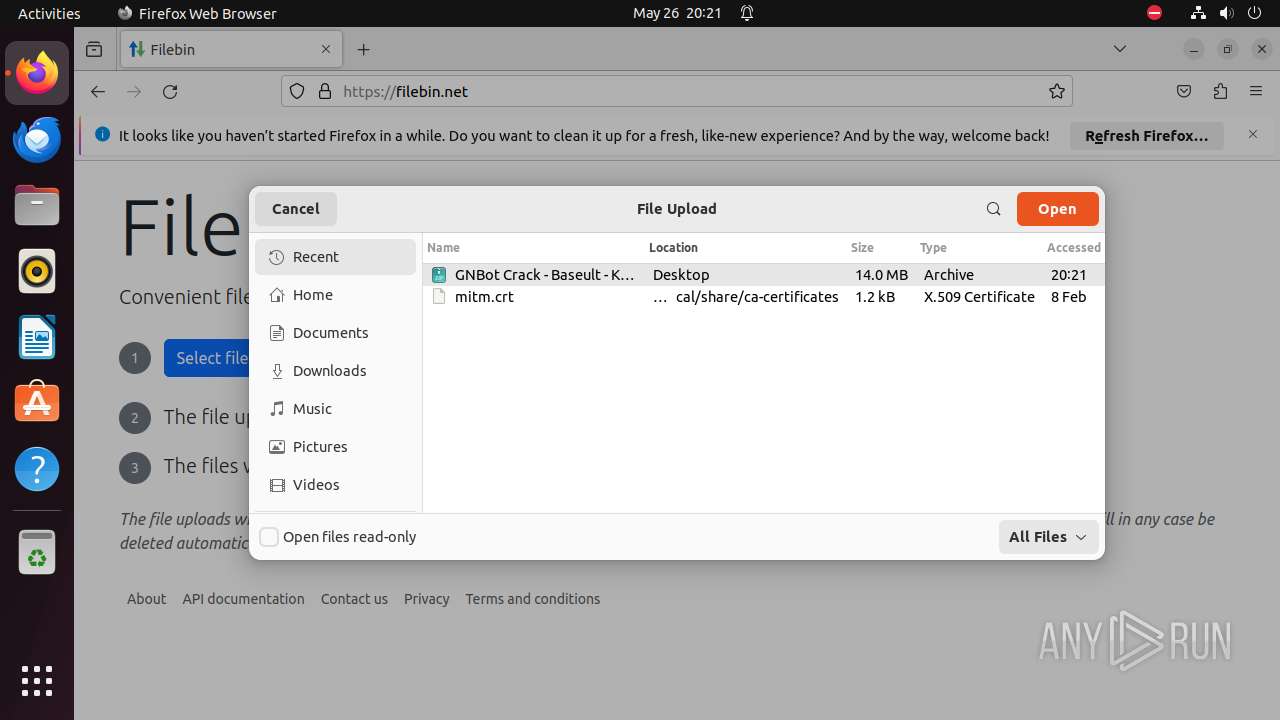Open the Trash from the dock
The height and width of the screenshot is (720, 1280).
click(37, 553)
